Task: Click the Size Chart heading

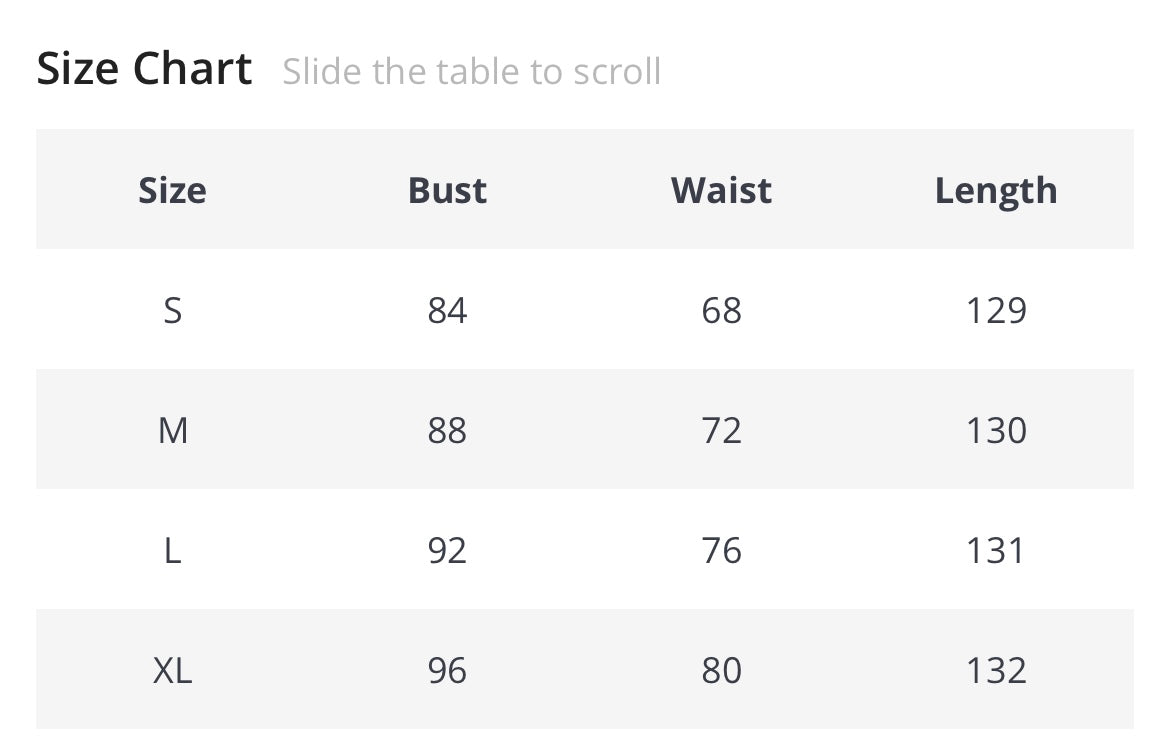Action: [144, 70]
